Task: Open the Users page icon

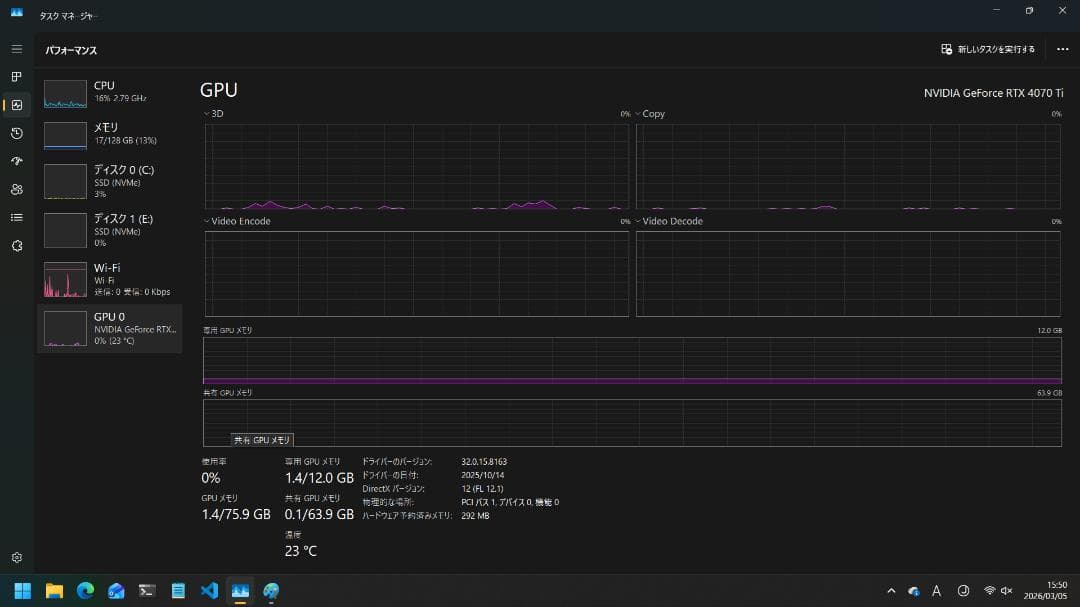Action: tap(16, 189)
